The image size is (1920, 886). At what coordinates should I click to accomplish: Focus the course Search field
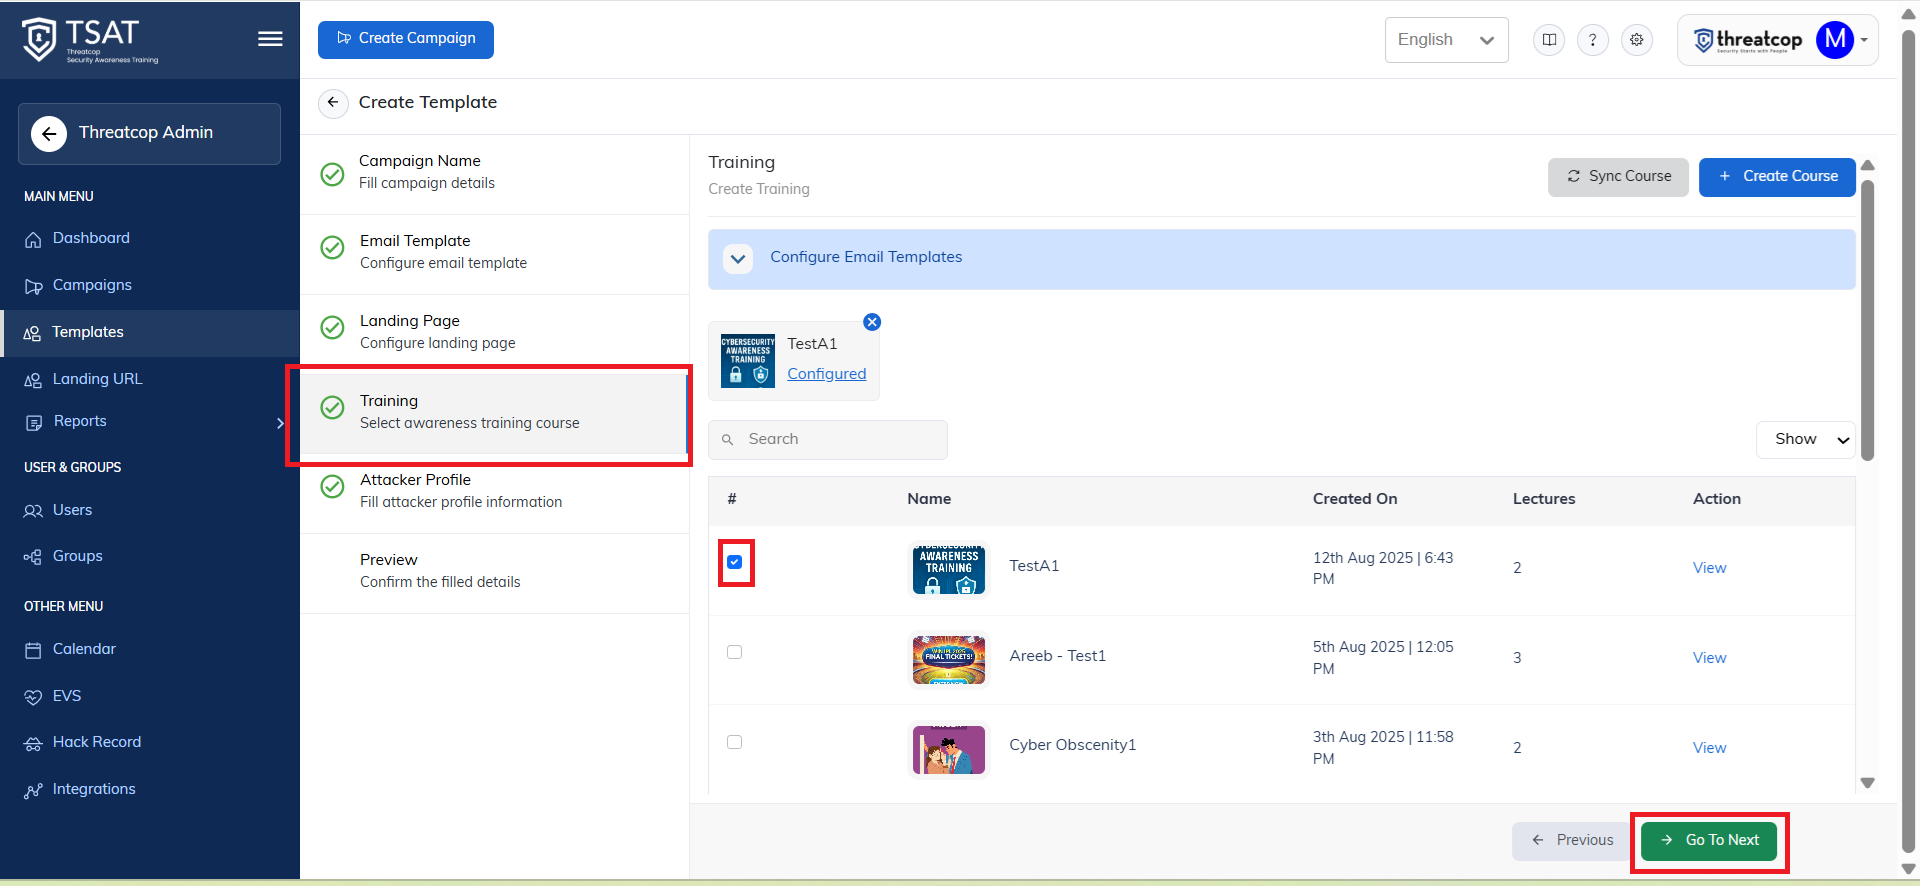click(x=828, y=440)
